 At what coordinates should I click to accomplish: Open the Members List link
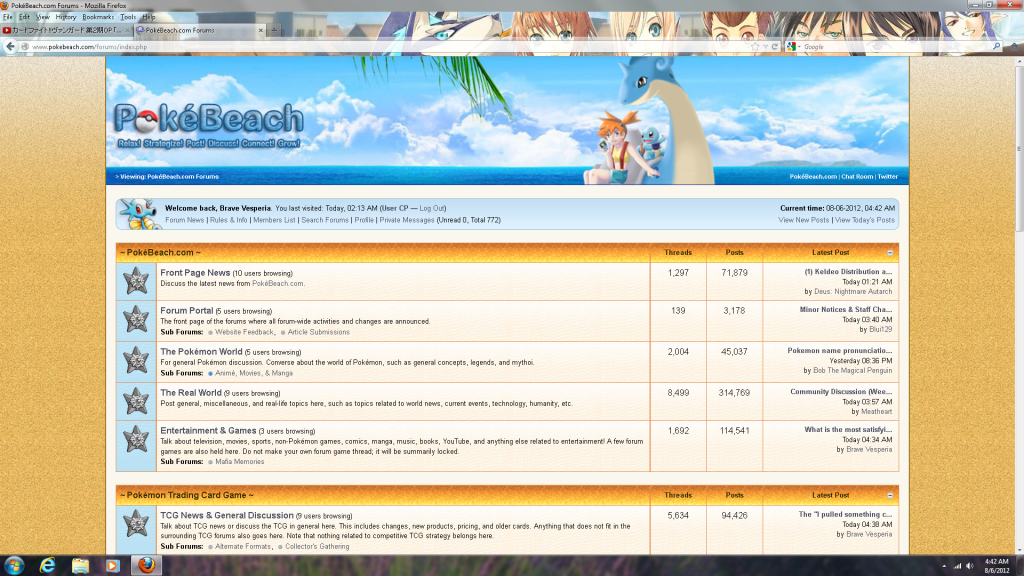(274, 220)
